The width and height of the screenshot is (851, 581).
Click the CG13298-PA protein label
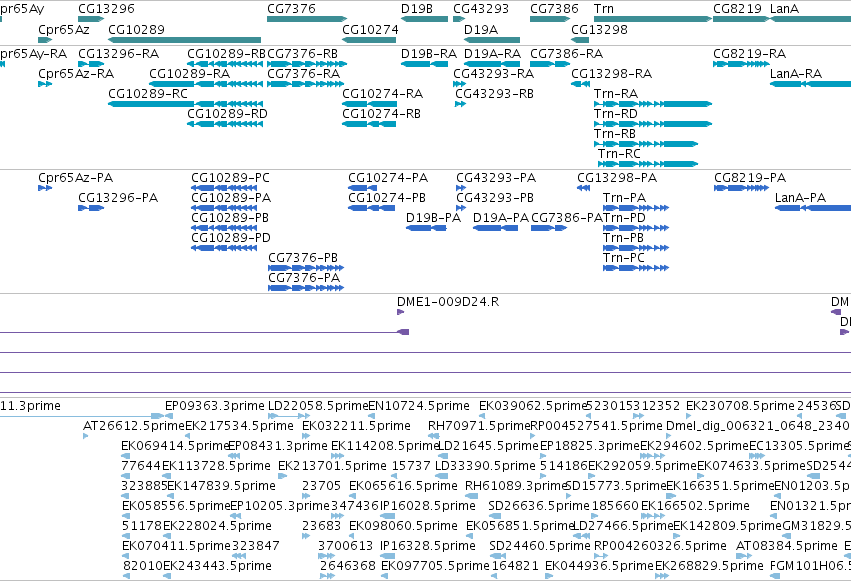click(617, 178)
